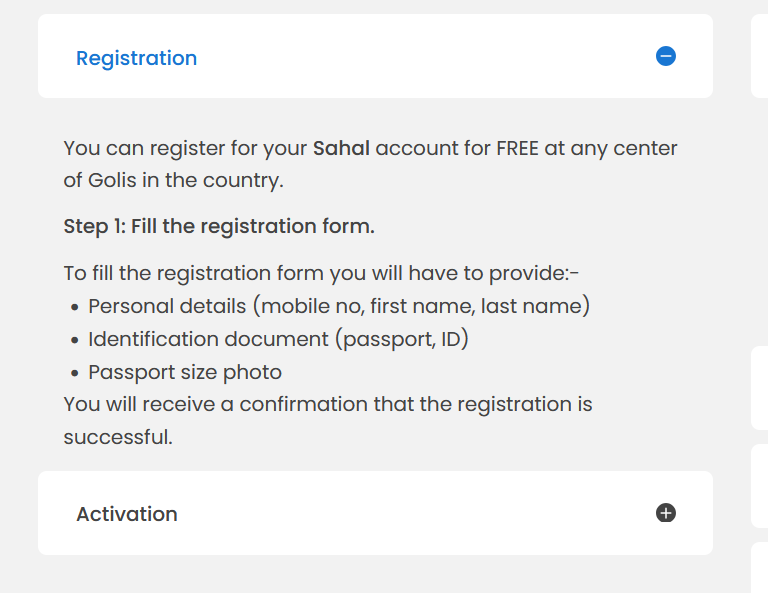
Task: Click the Passport size photo bullet item
Action: [185, 372]
